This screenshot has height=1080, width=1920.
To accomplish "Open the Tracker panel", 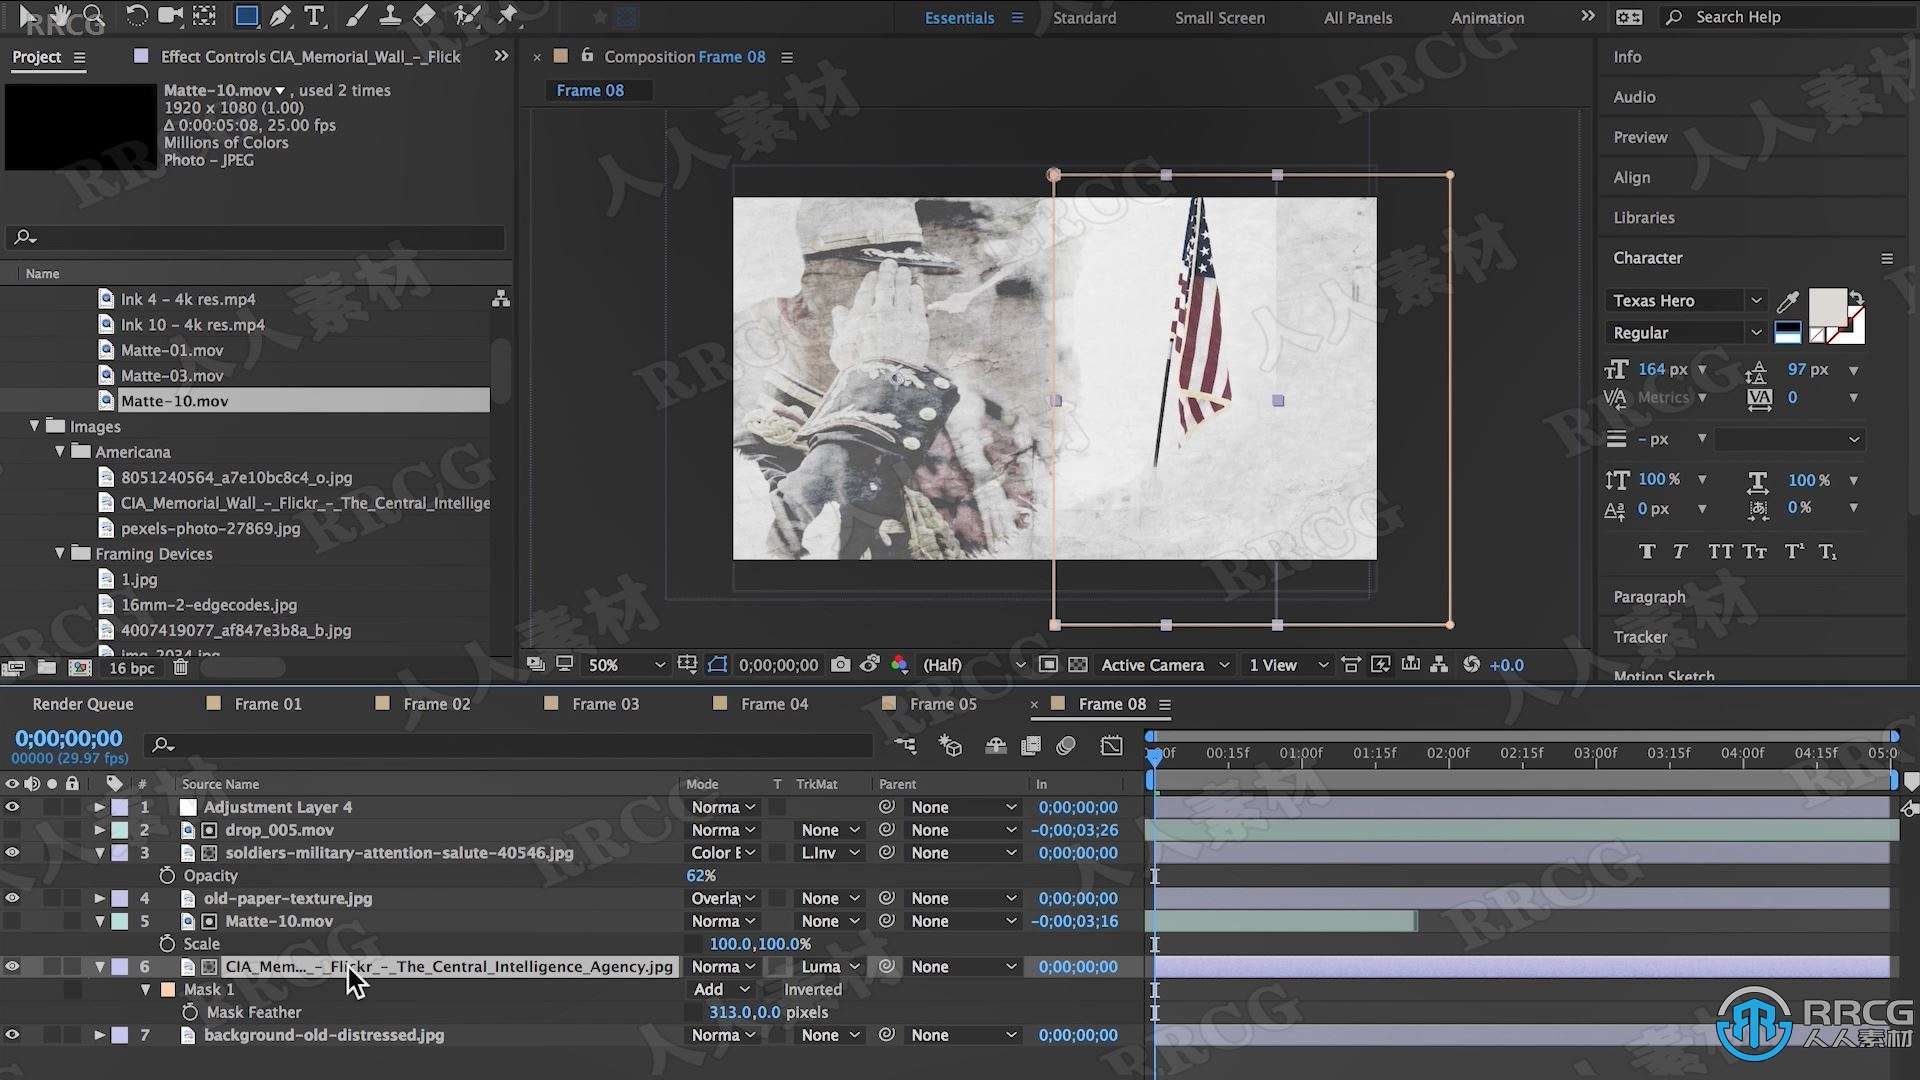I will 1640,637.
